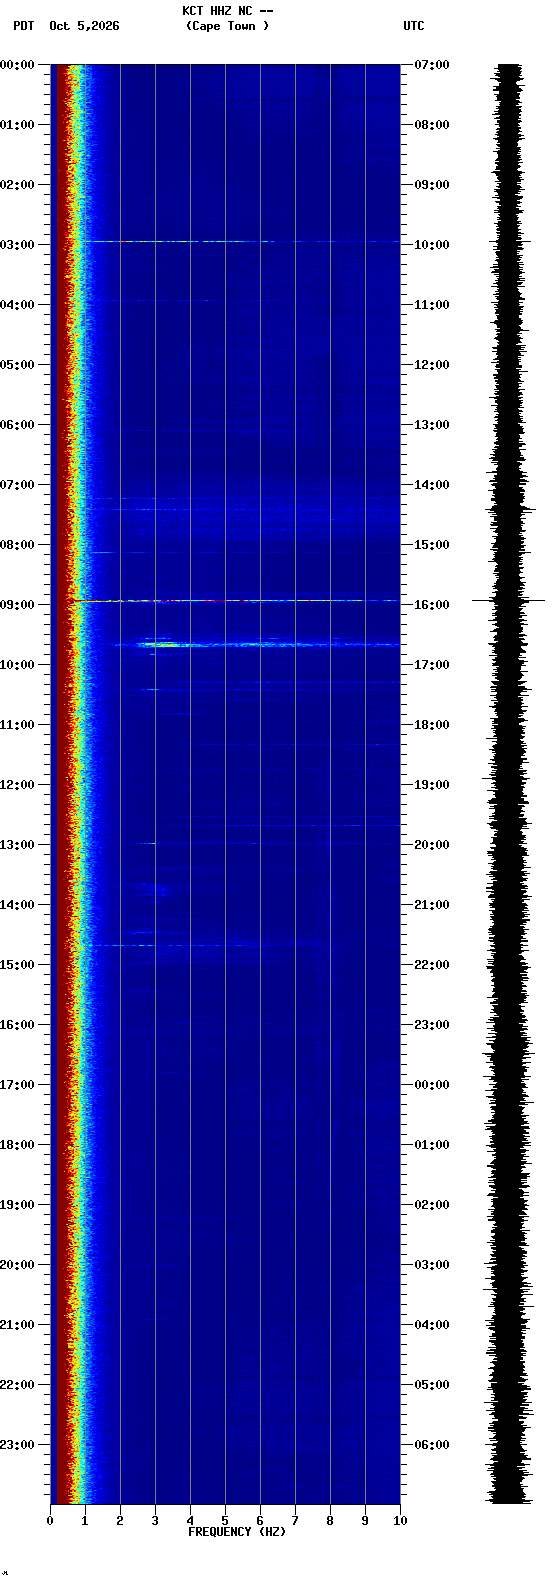Click the FREQUENCY (HZ) axis label
552x1584 pixels.
tap(237, 1532)
